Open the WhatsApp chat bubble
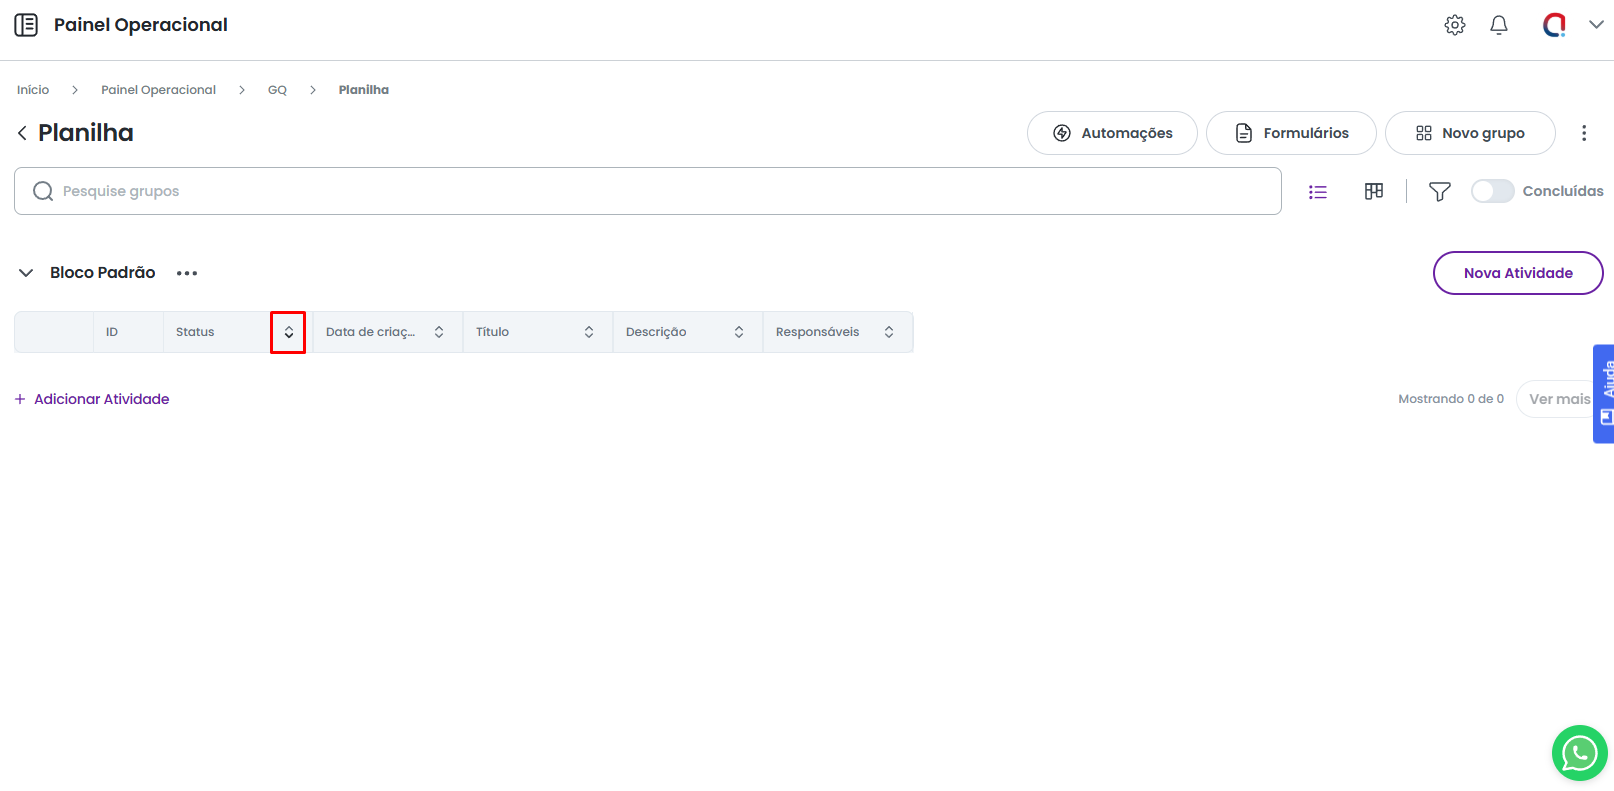The height and width of the screenshot is (791, 1614). [1578, 753]
